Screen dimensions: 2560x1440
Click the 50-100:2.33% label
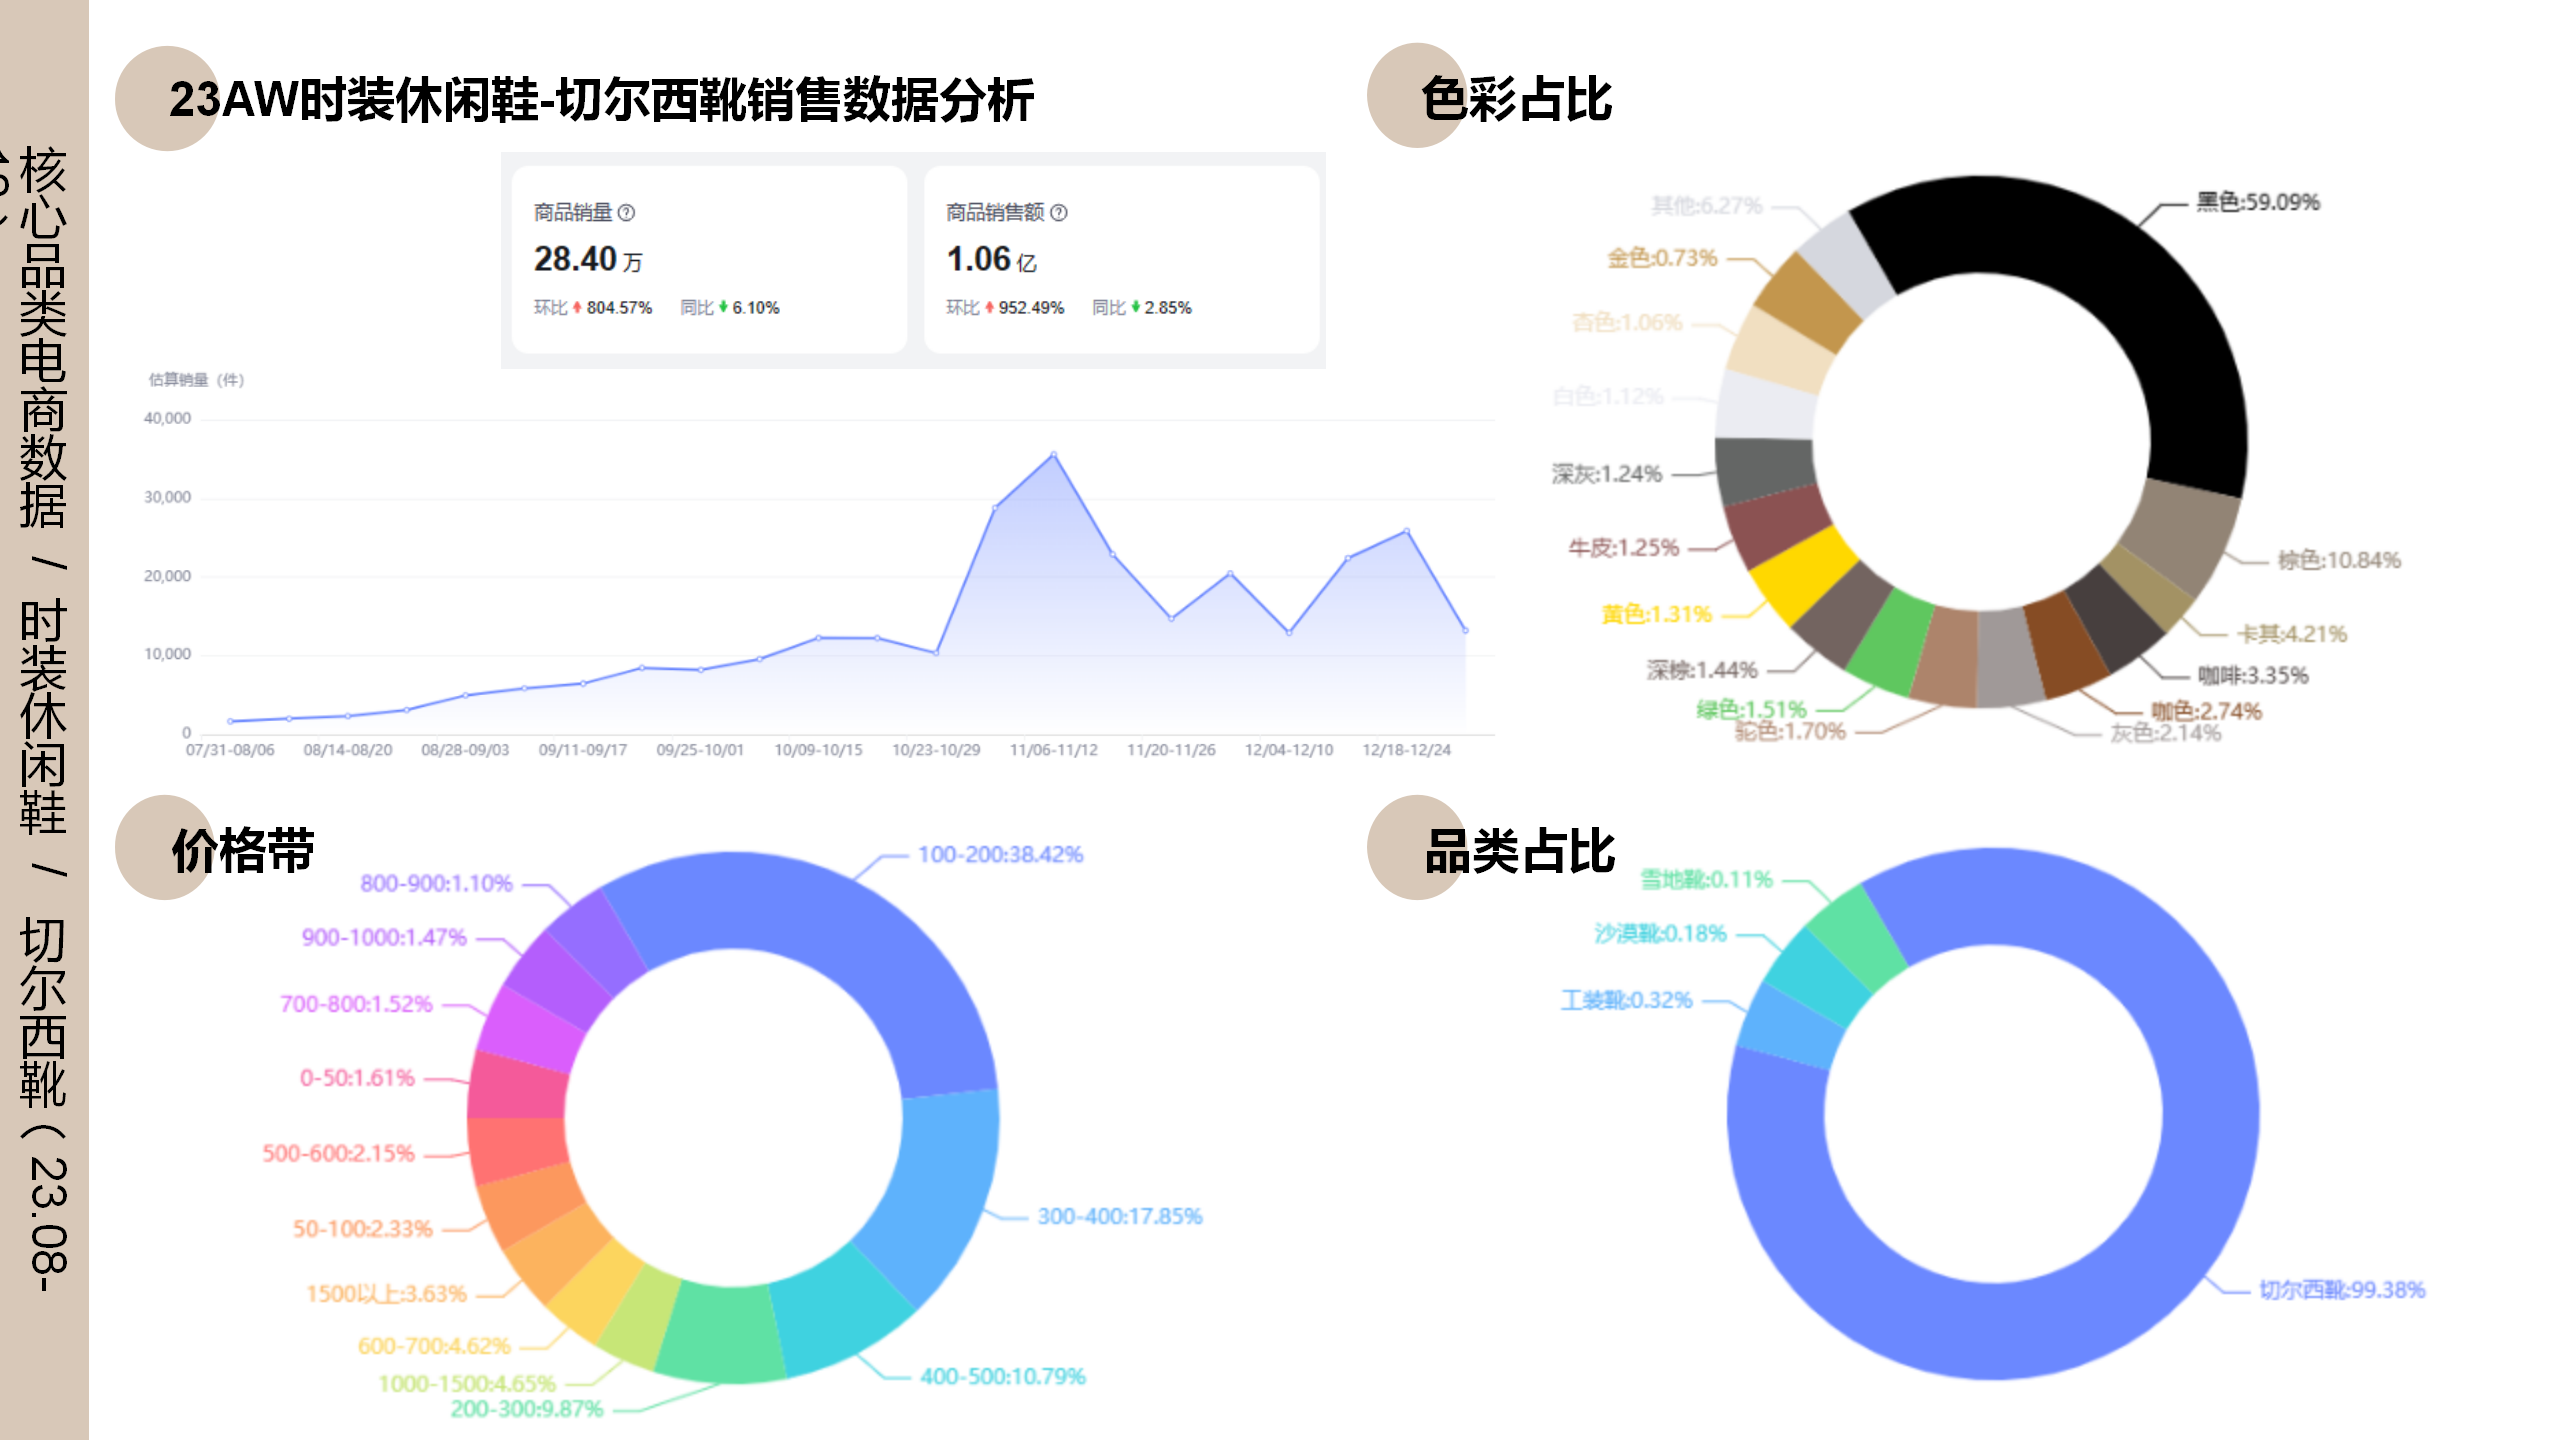point(362,1229)
